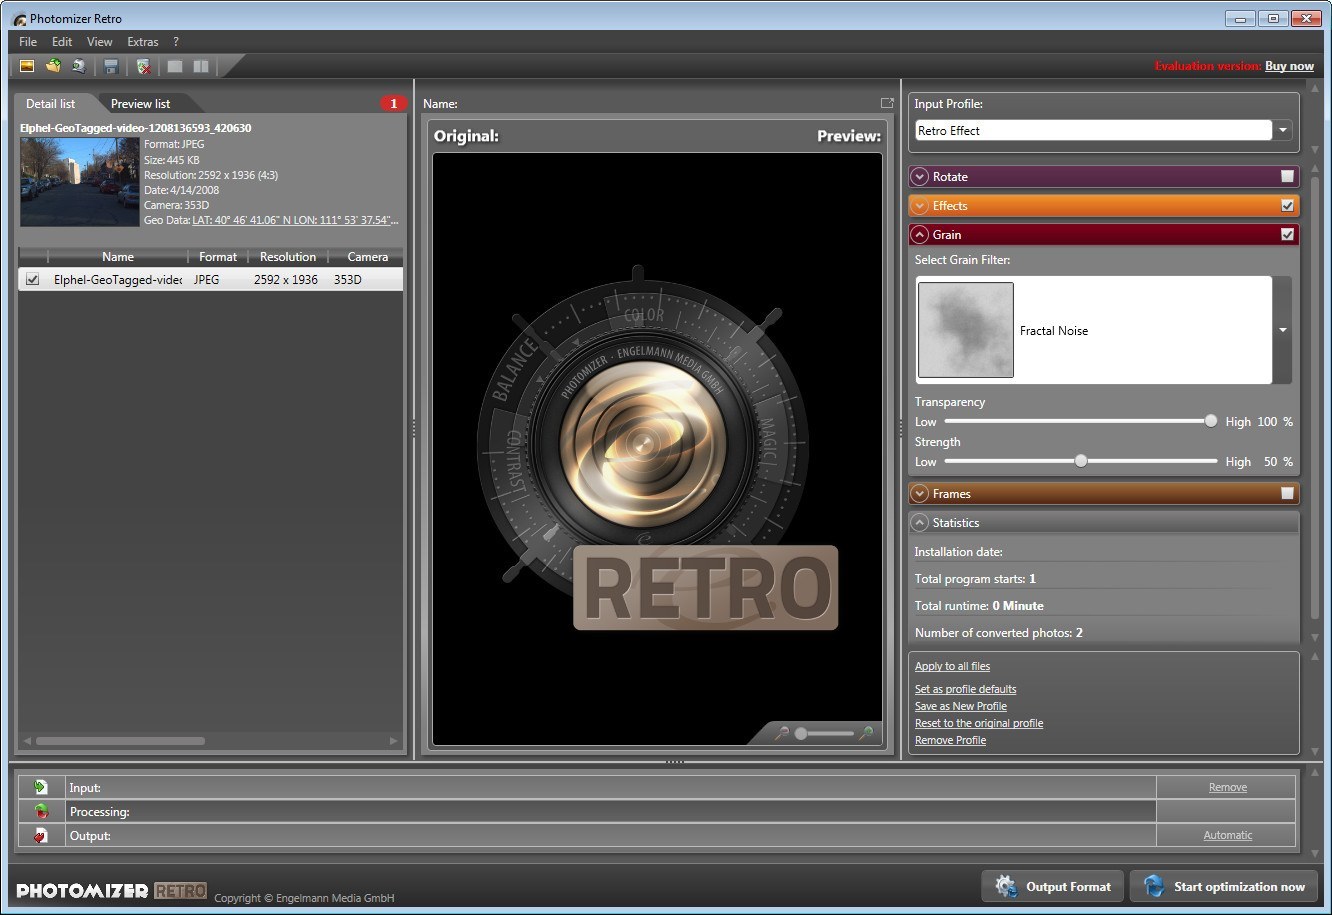Image resolution: width=1332 pixels, height=915 pixels.
Task: Click Reset to the original profile
Action: click(x=979, y=723)
